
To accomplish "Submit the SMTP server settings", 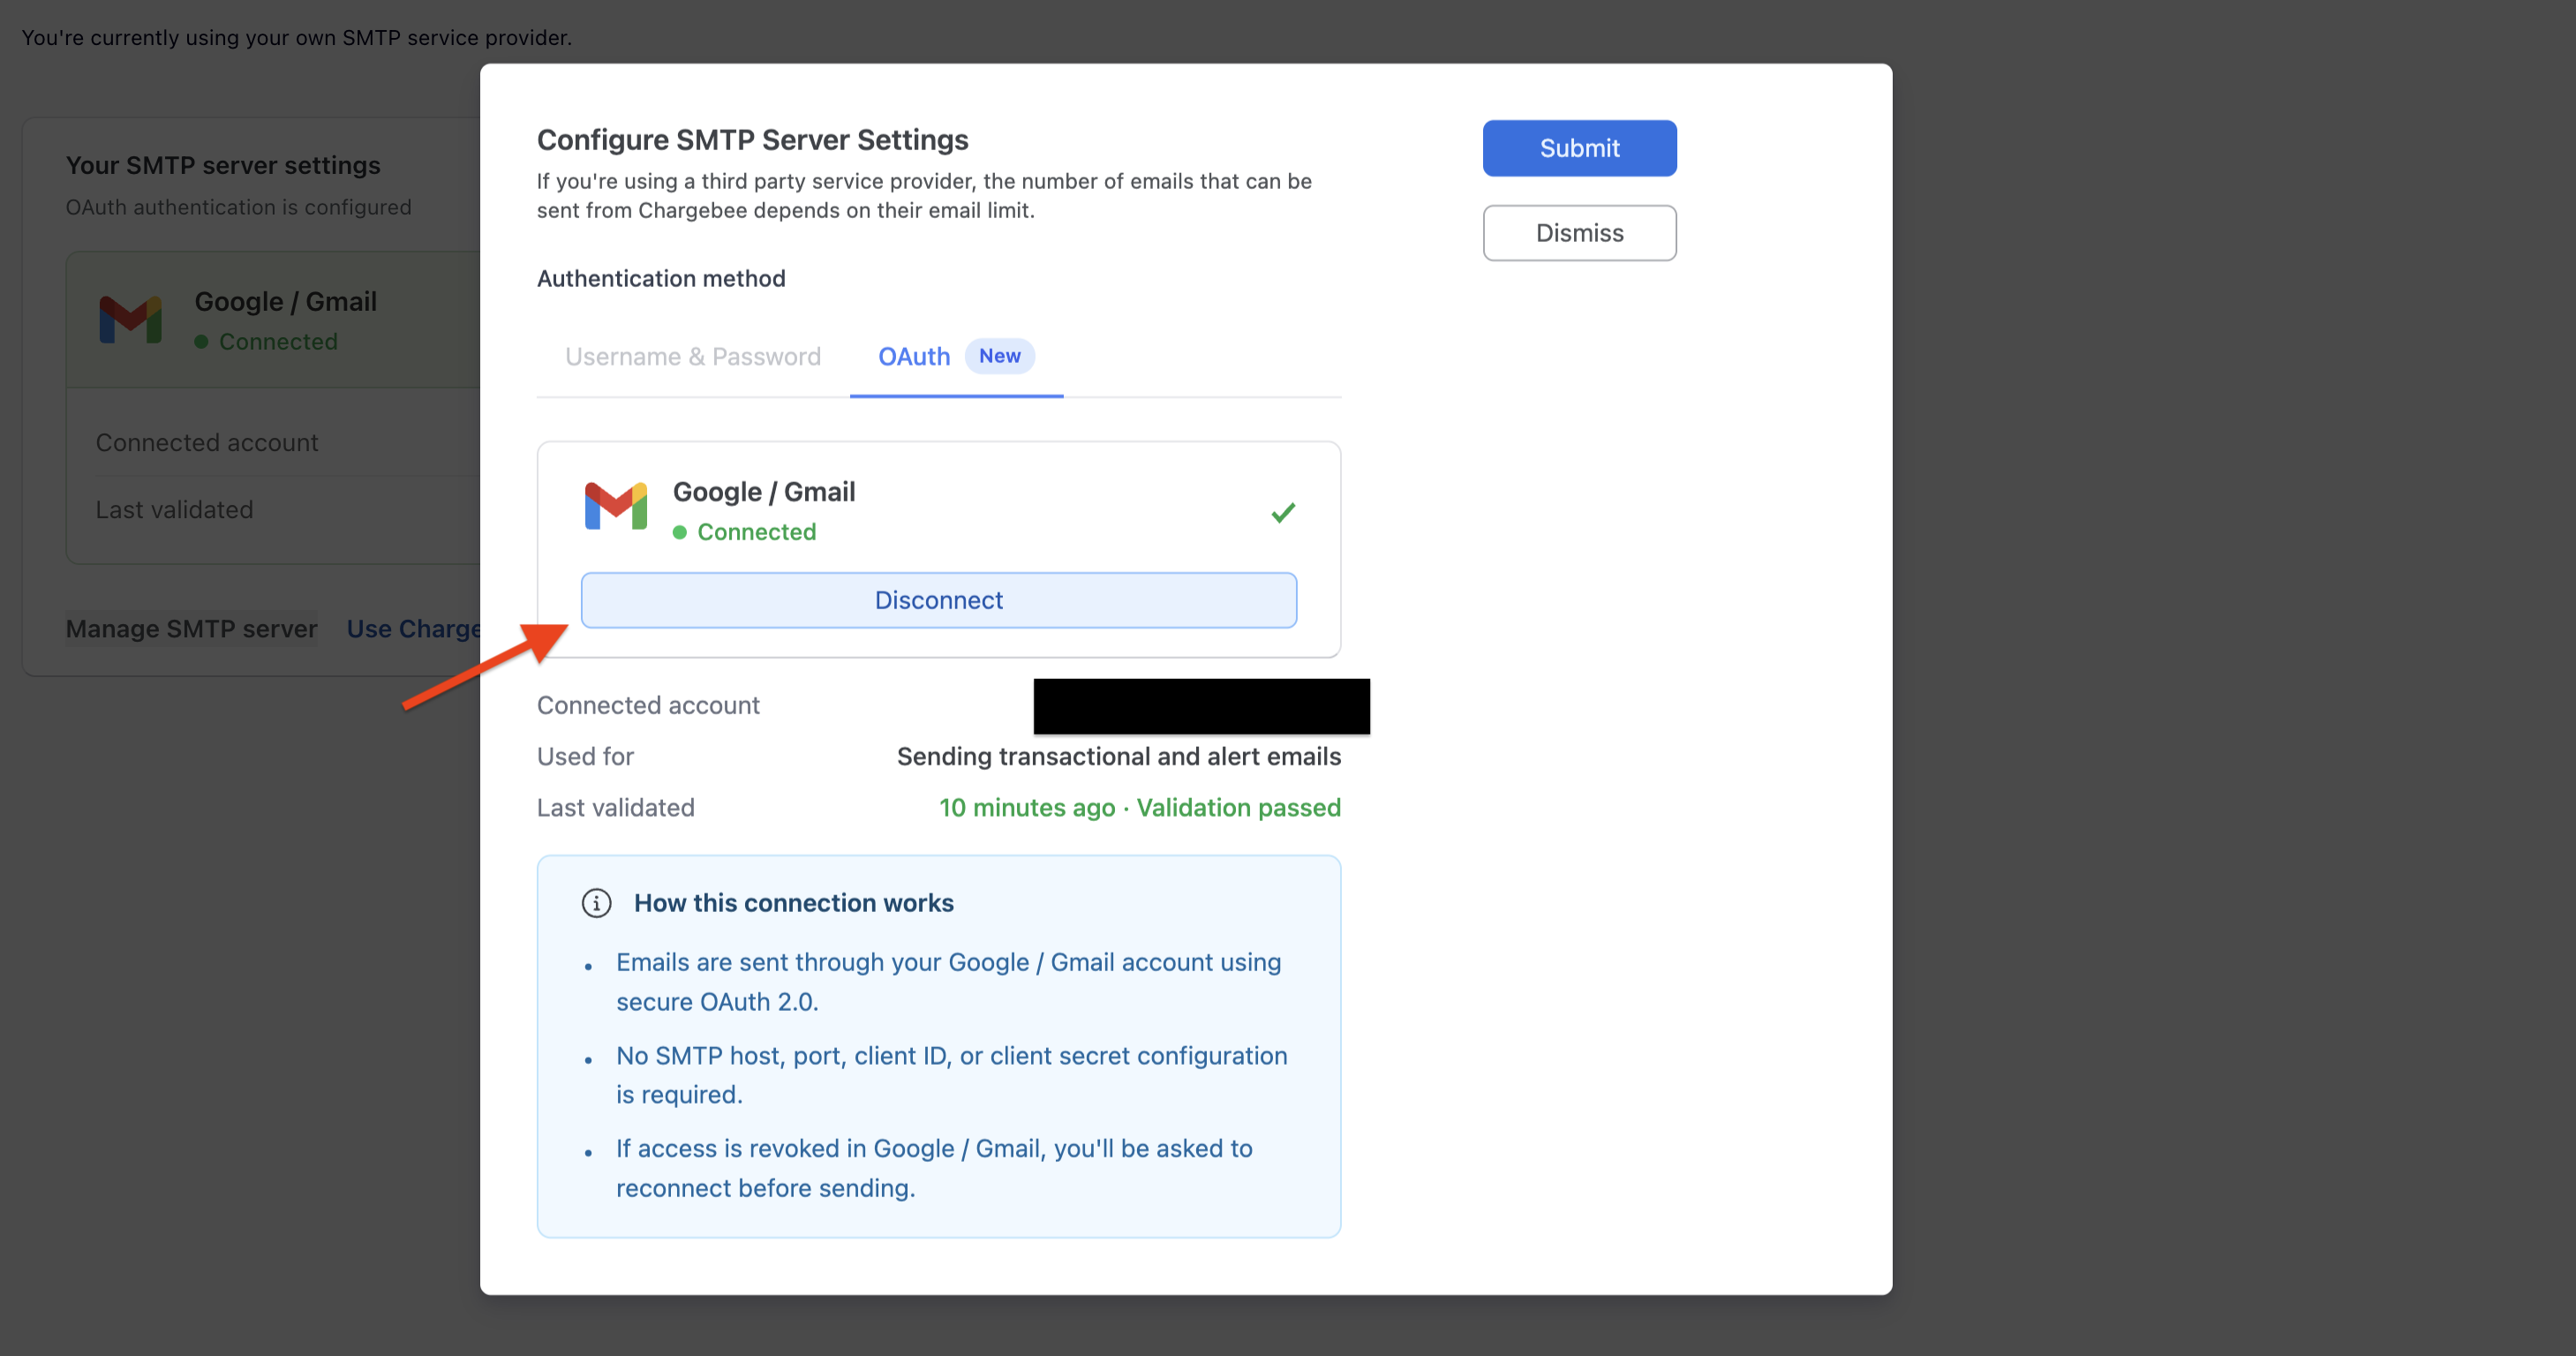I will pos(1578,147).
